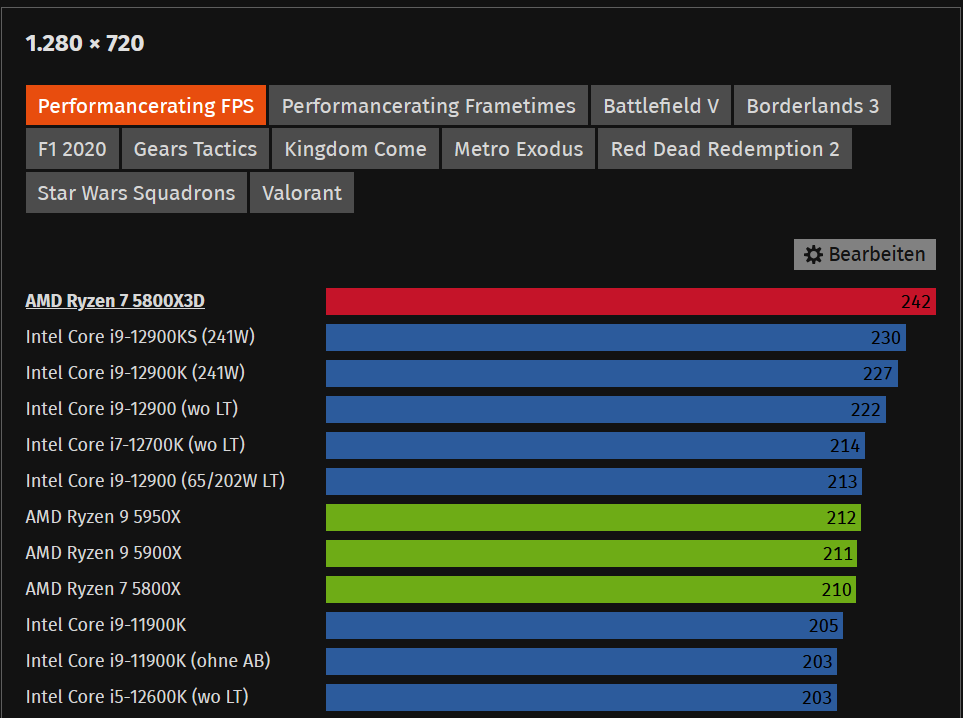Image resolution: width=963 pixels, height=718 pixels.
Task: Click the blue bar showing 214
Action: (x=595, y=446)
